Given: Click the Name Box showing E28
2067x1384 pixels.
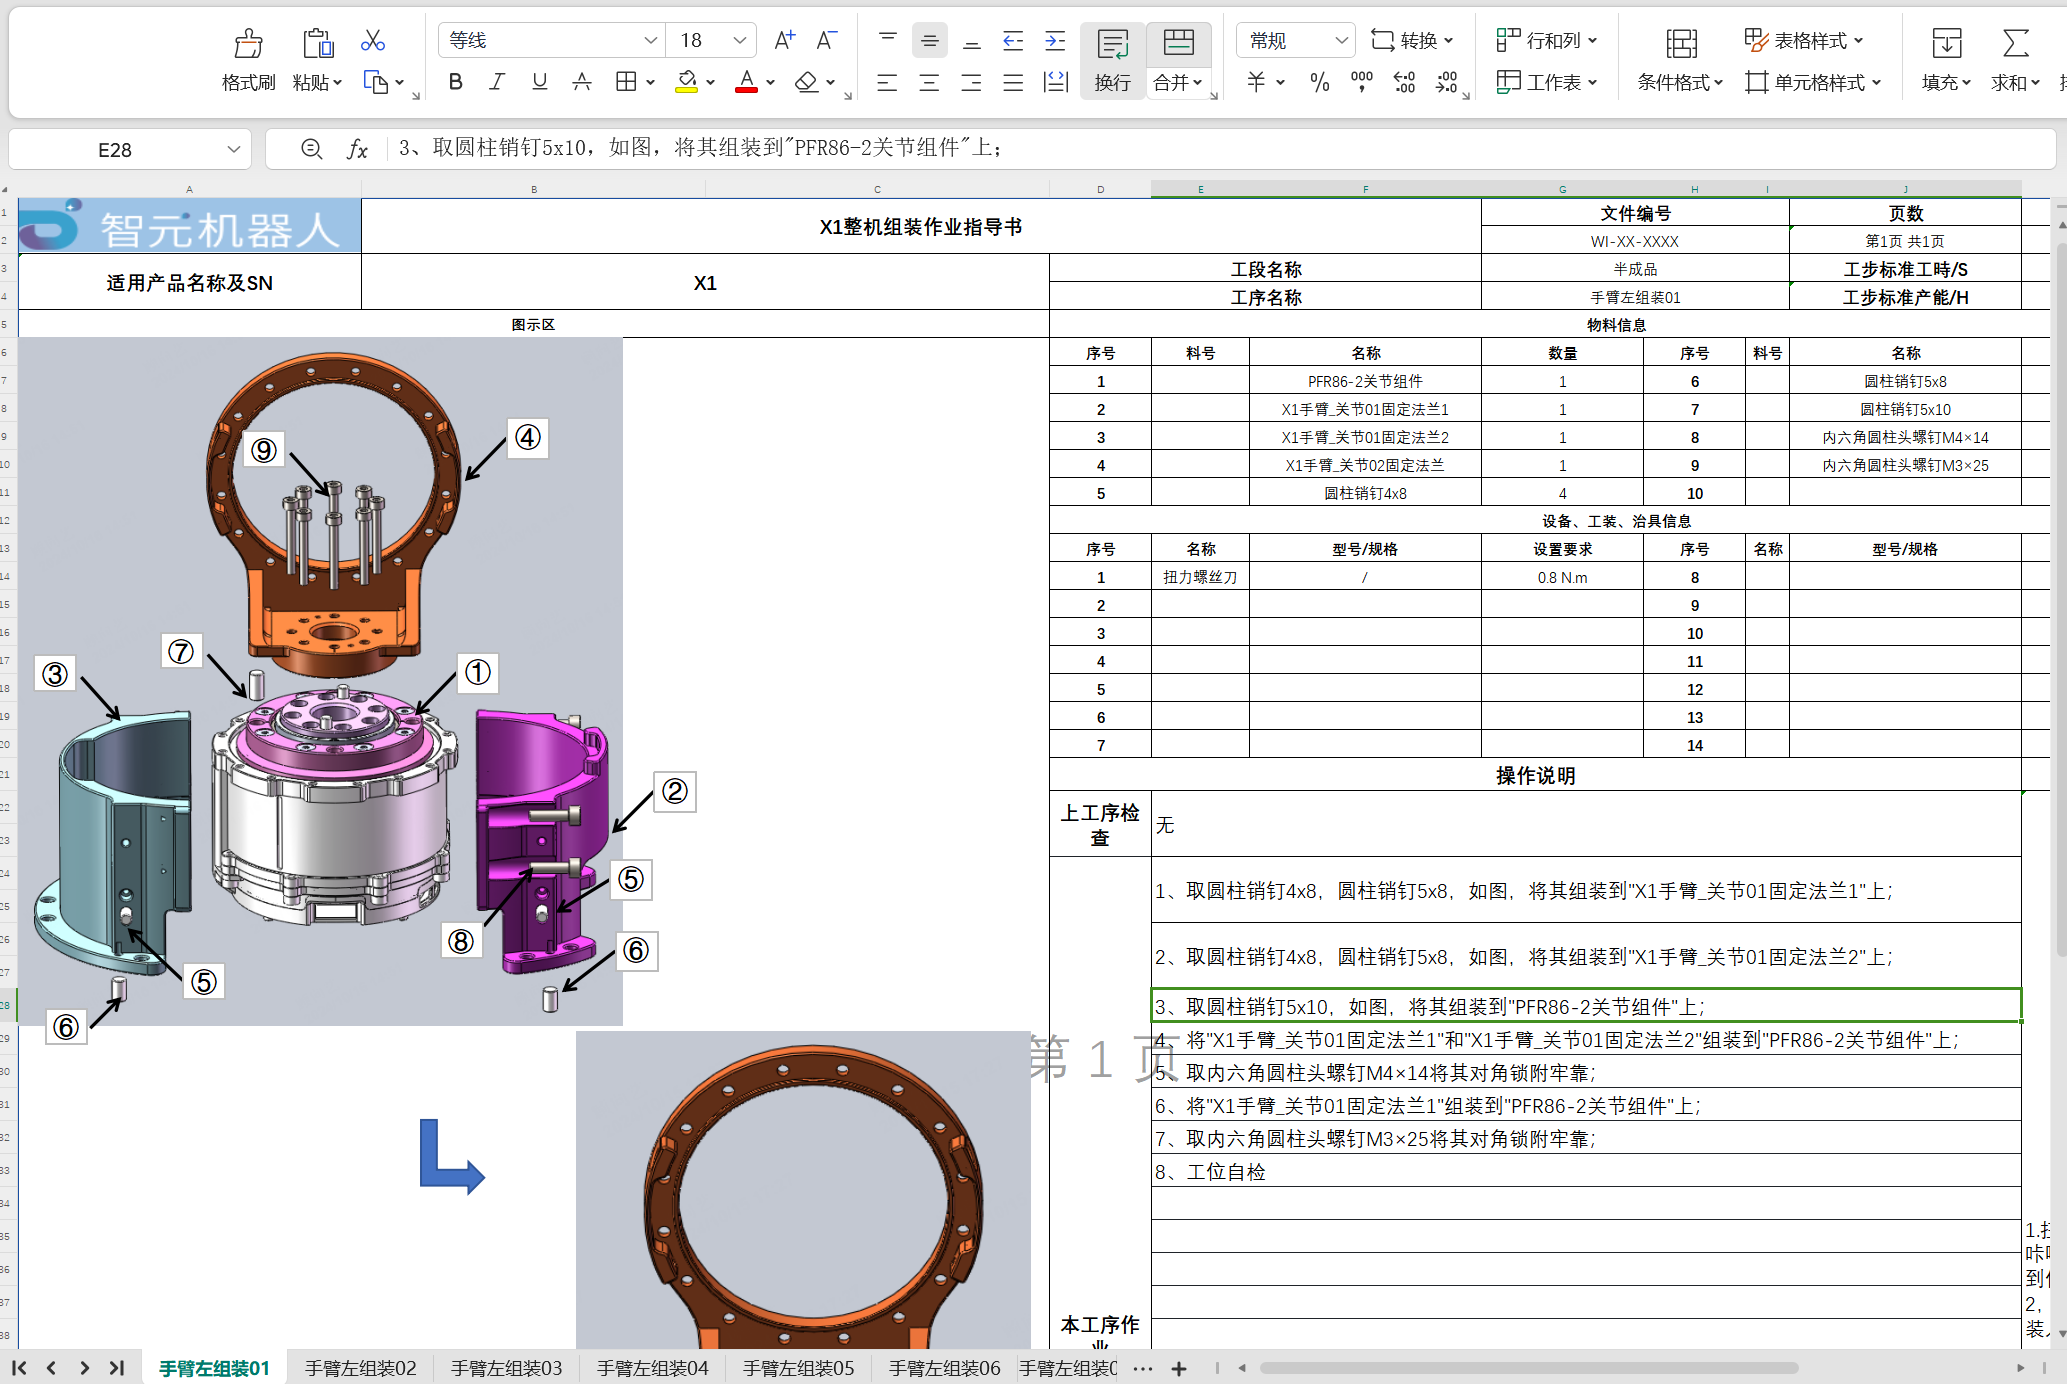Looking at the screenshot, I should pyautogui.click(x=115, y=150).
